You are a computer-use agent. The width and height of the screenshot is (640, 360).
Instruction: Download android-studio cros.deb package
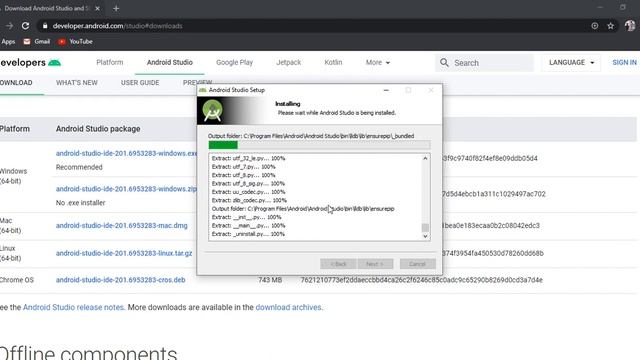(120, 280)
